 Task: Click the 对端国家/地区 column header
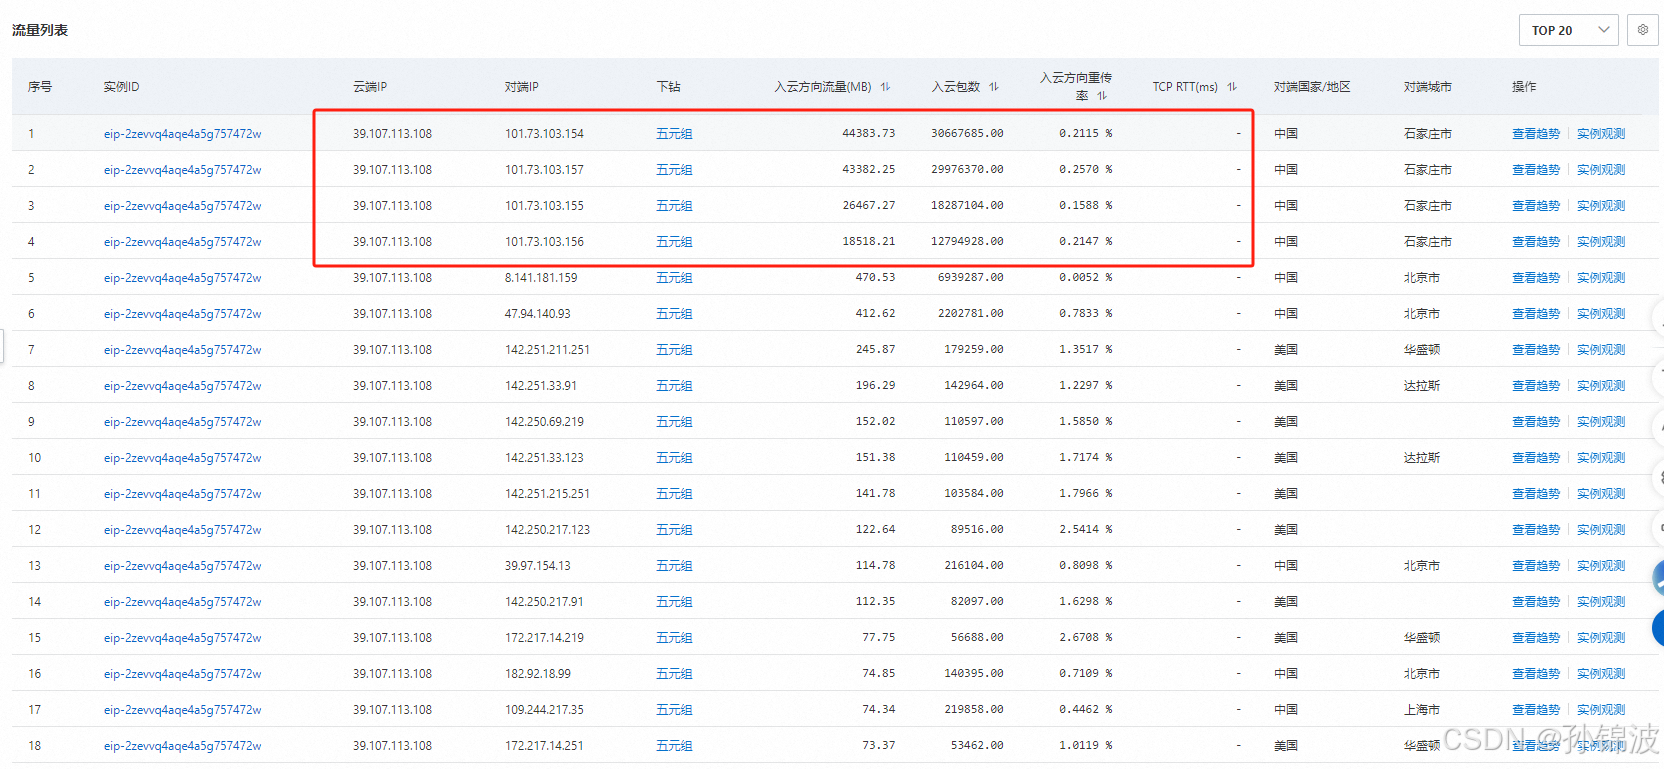1312,87
